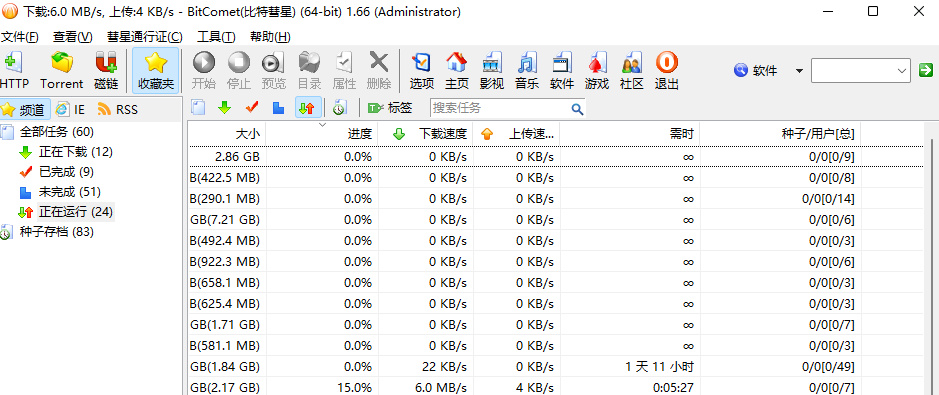Open the 查看(V) menu
Screen dimensions: 939x395
point(72,37)
